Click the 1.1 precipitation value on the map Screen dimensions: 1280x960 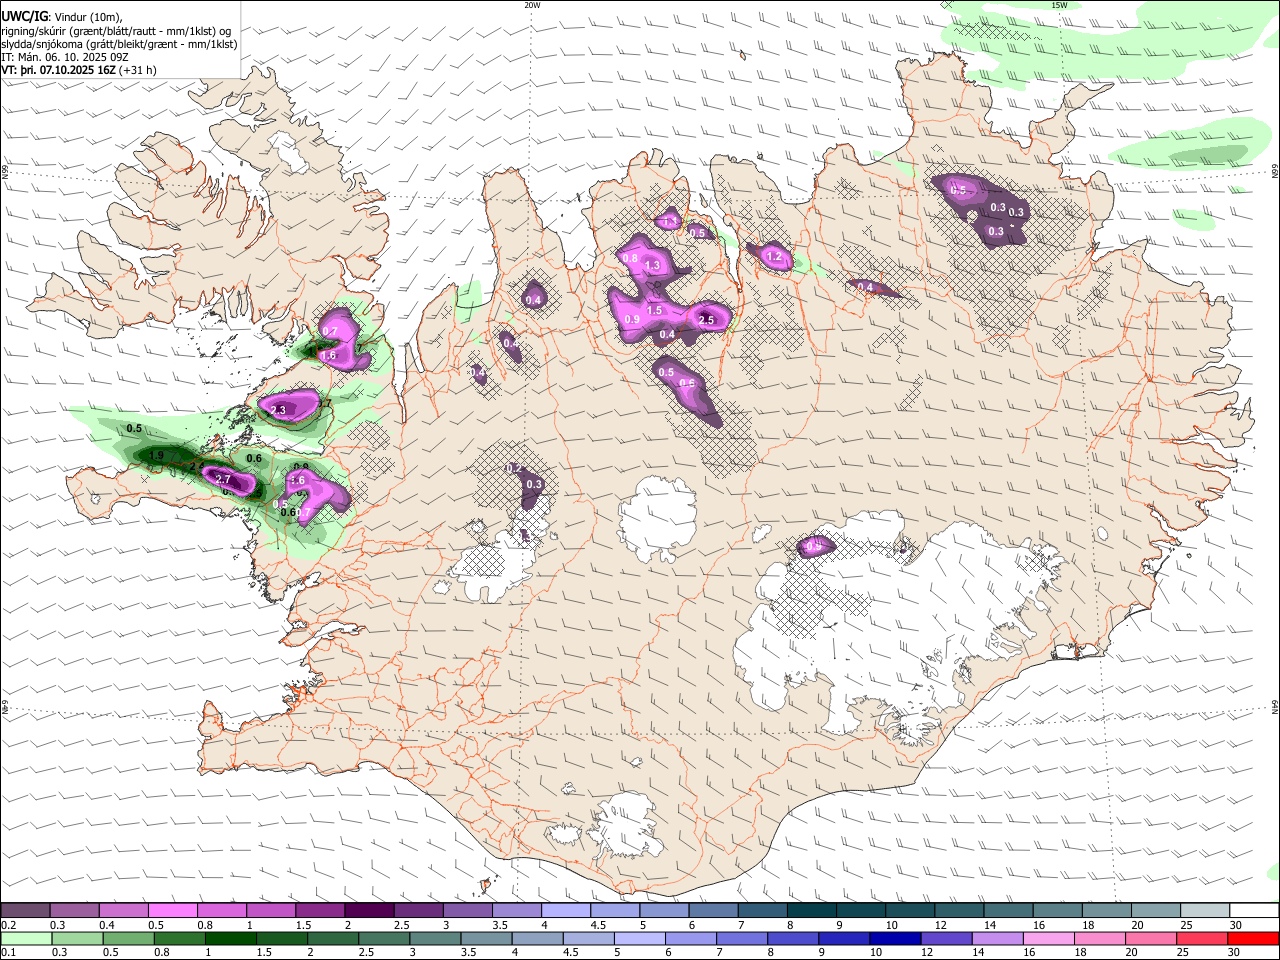671,221
